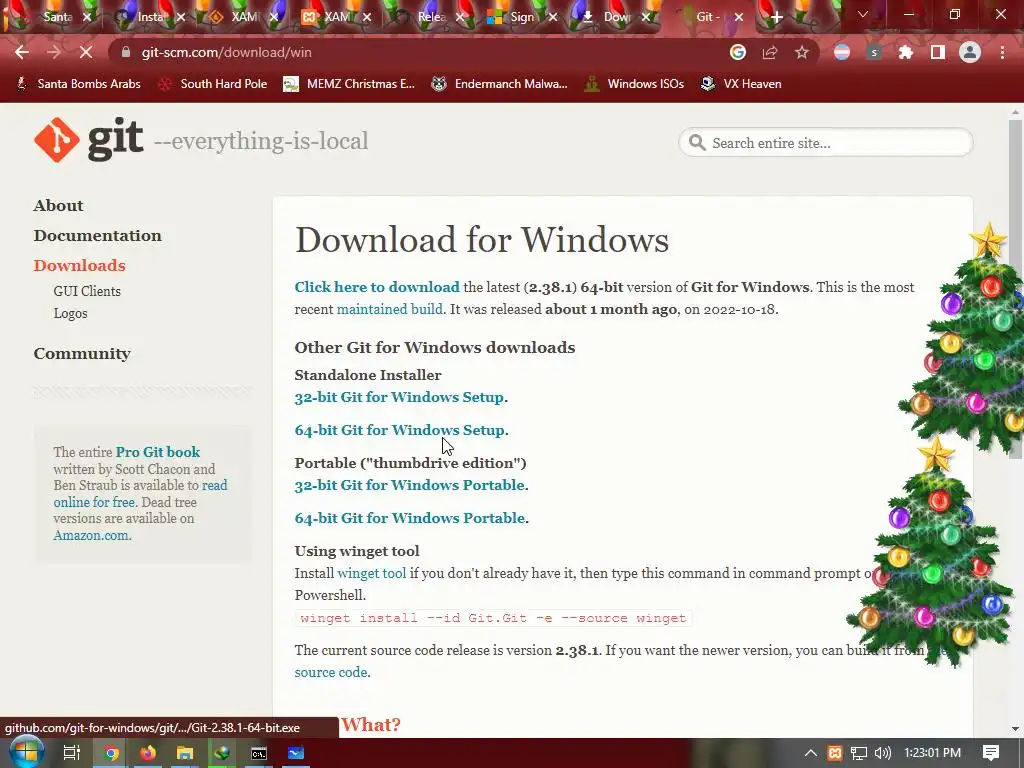1024x768 pixels.
Task: Open the share page icon
Action: click(770, 52)
